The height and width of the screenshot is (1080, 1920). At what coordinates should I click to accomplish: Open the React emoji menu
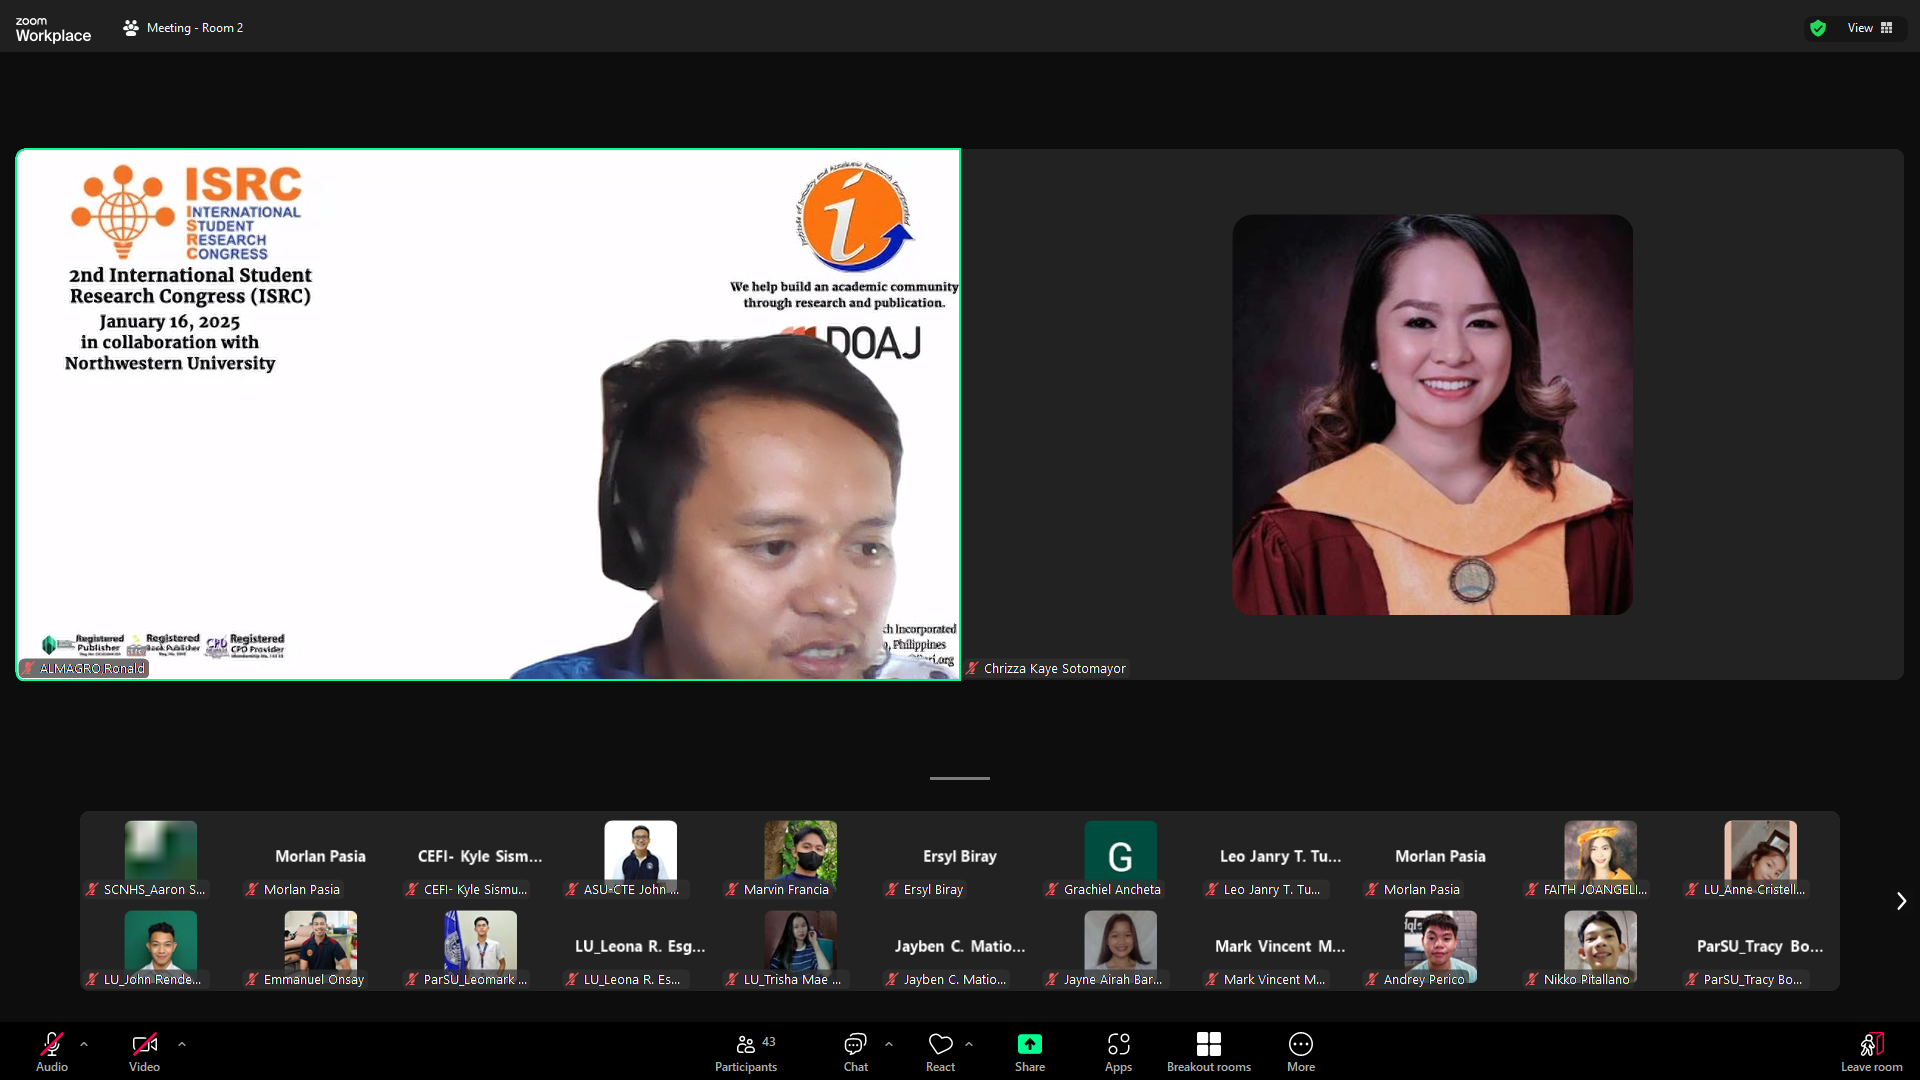[940, 1051]
